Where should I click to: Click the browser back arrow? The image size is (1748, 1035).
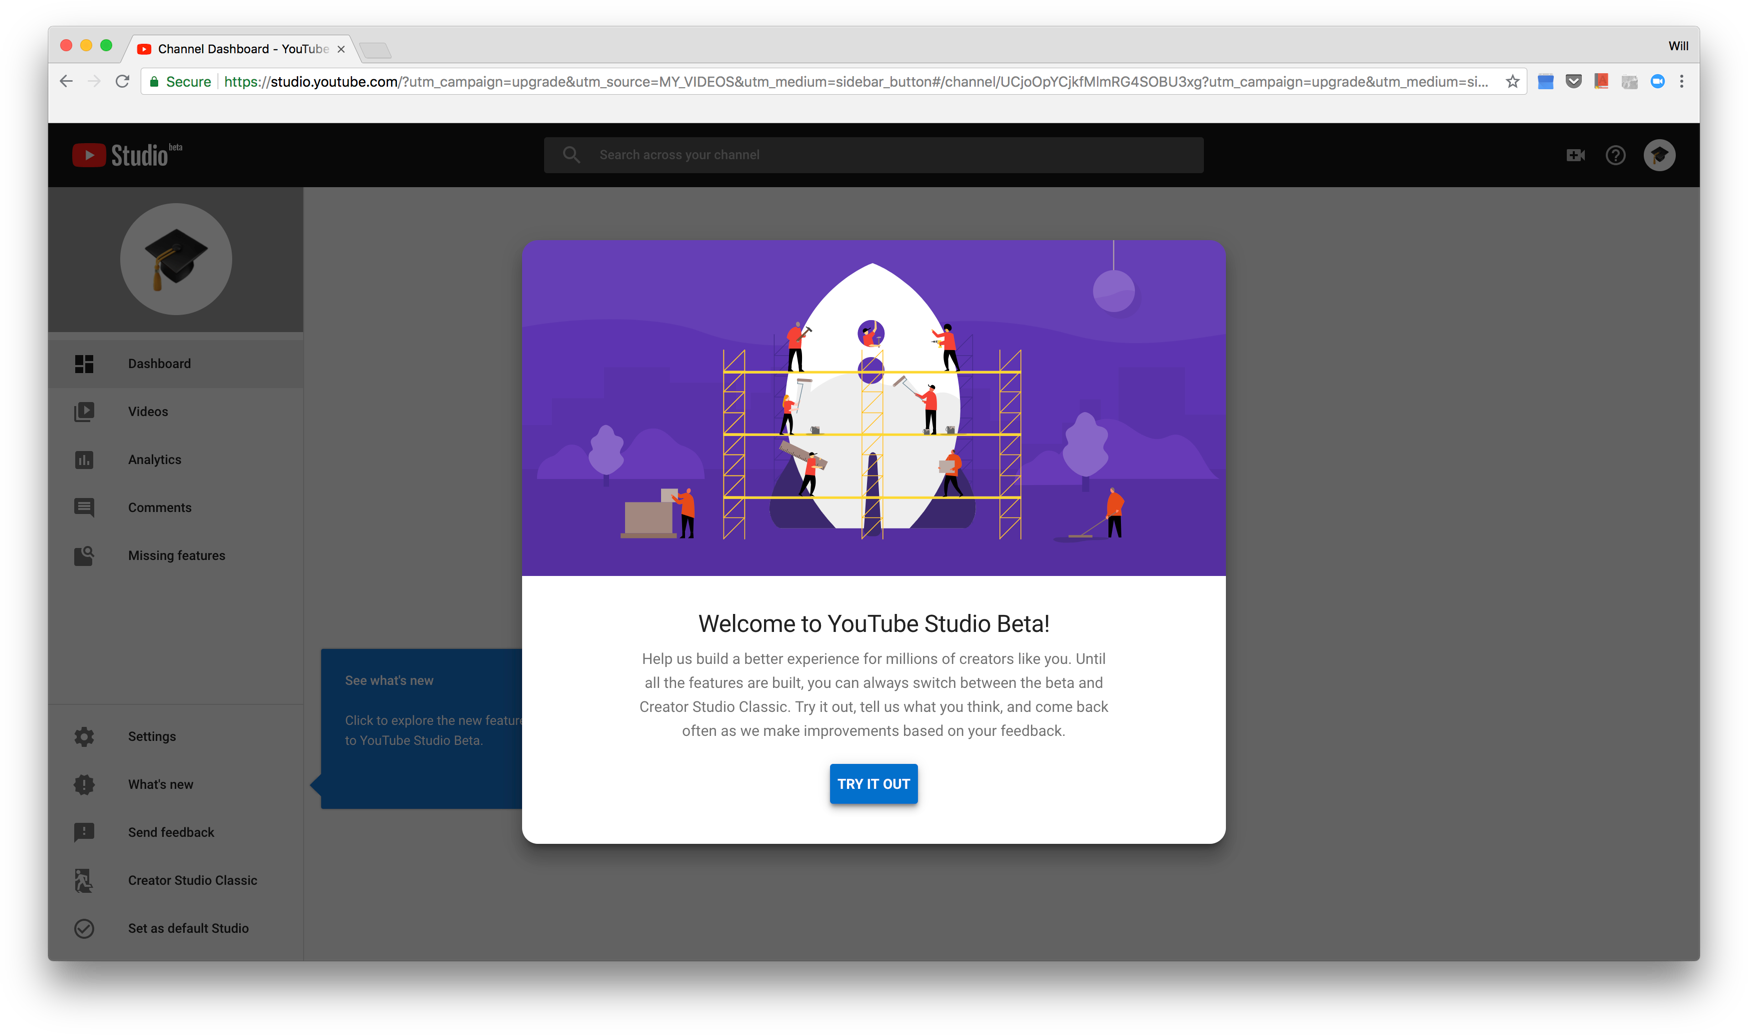coord(66,82)
